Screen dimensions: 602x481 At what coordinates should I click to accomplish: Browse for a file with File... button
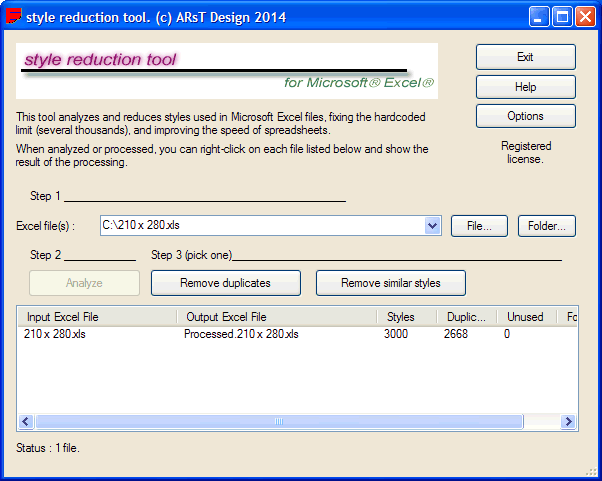[479, 226]
